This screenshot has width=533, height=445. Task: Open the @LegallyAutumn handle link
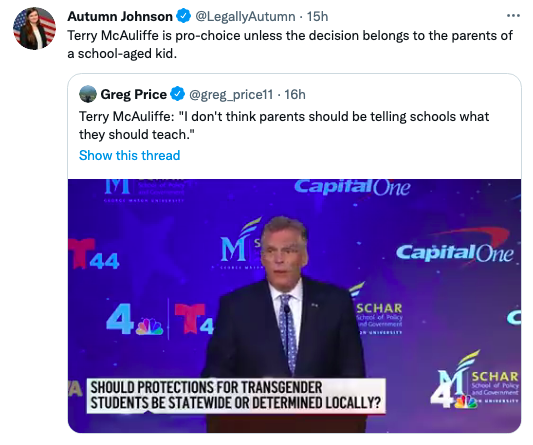[245, 16]
